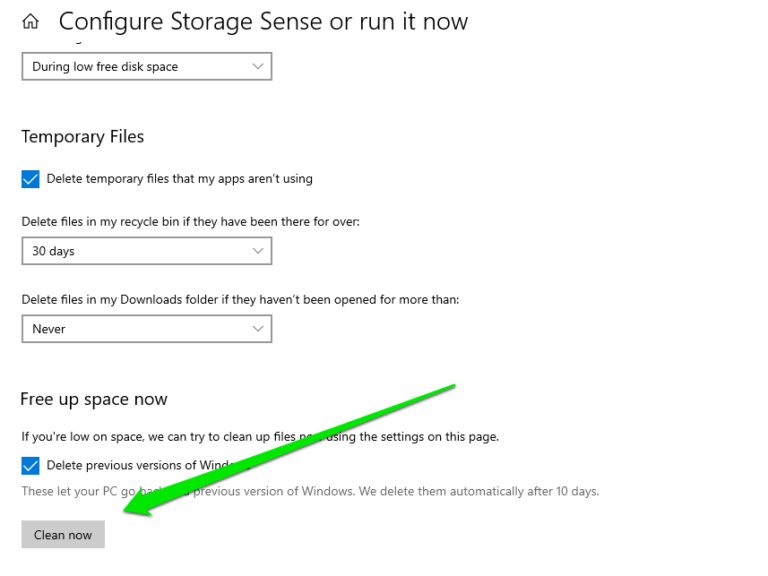Click the recycle bin deletion setting label
The width and height of the screenshot is (768, 576).
pyautogui.click(x=190, y=221)
